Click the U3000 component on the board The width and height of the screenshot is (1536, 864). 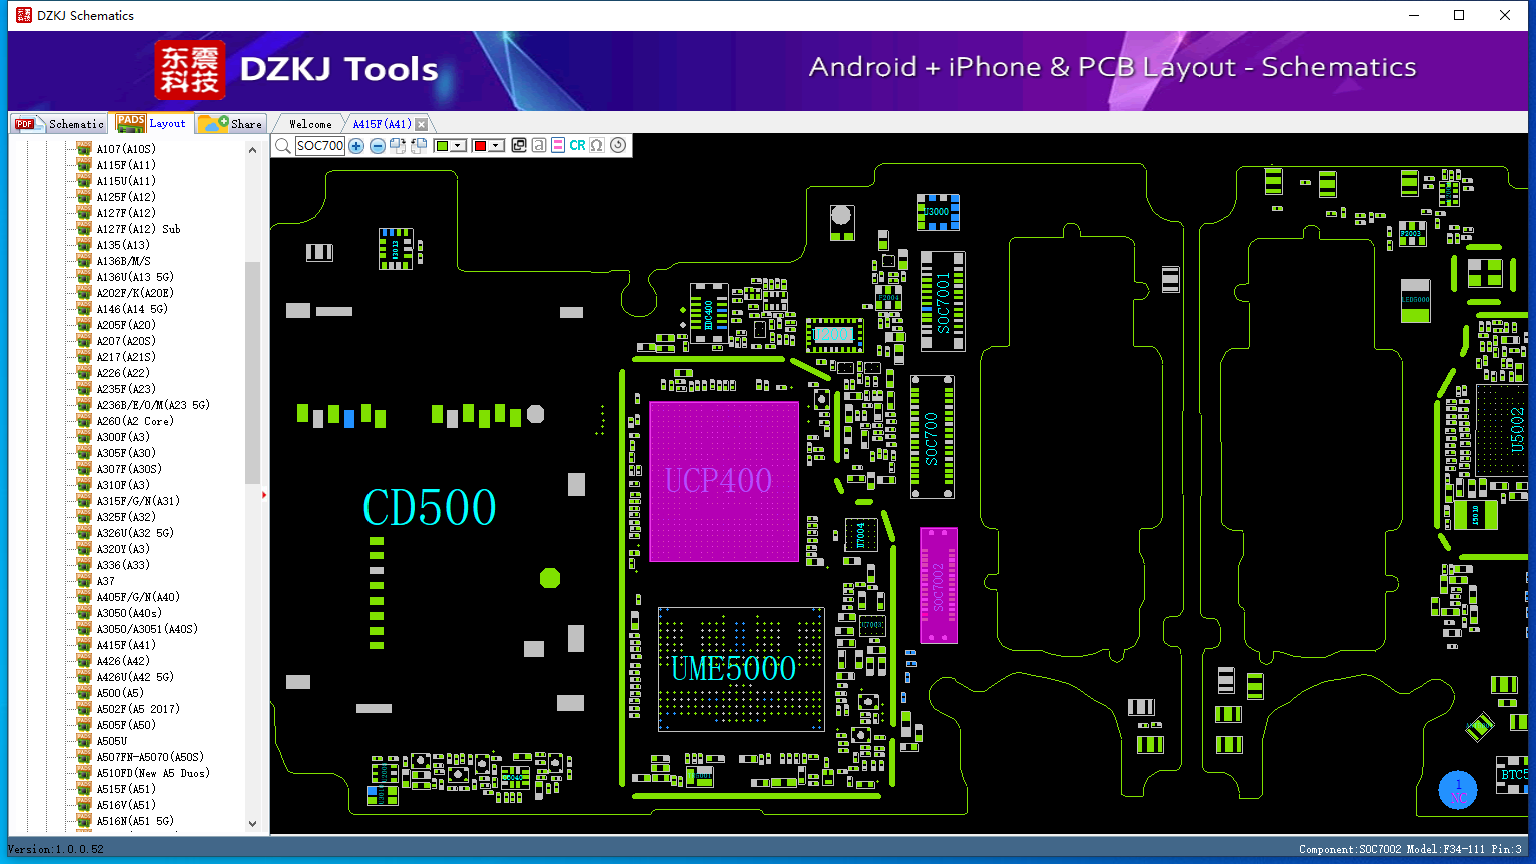(938, 212)
